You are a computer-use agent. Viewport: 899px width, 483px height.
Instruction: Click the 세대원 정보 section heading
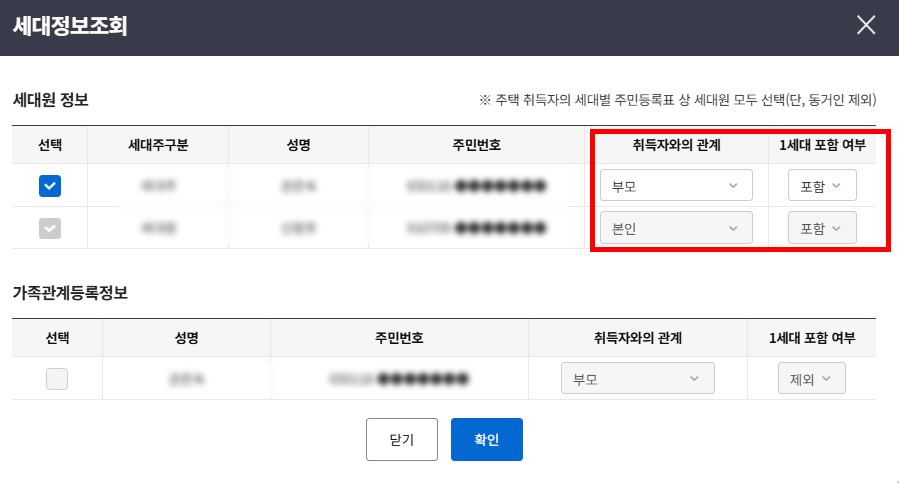51,100
